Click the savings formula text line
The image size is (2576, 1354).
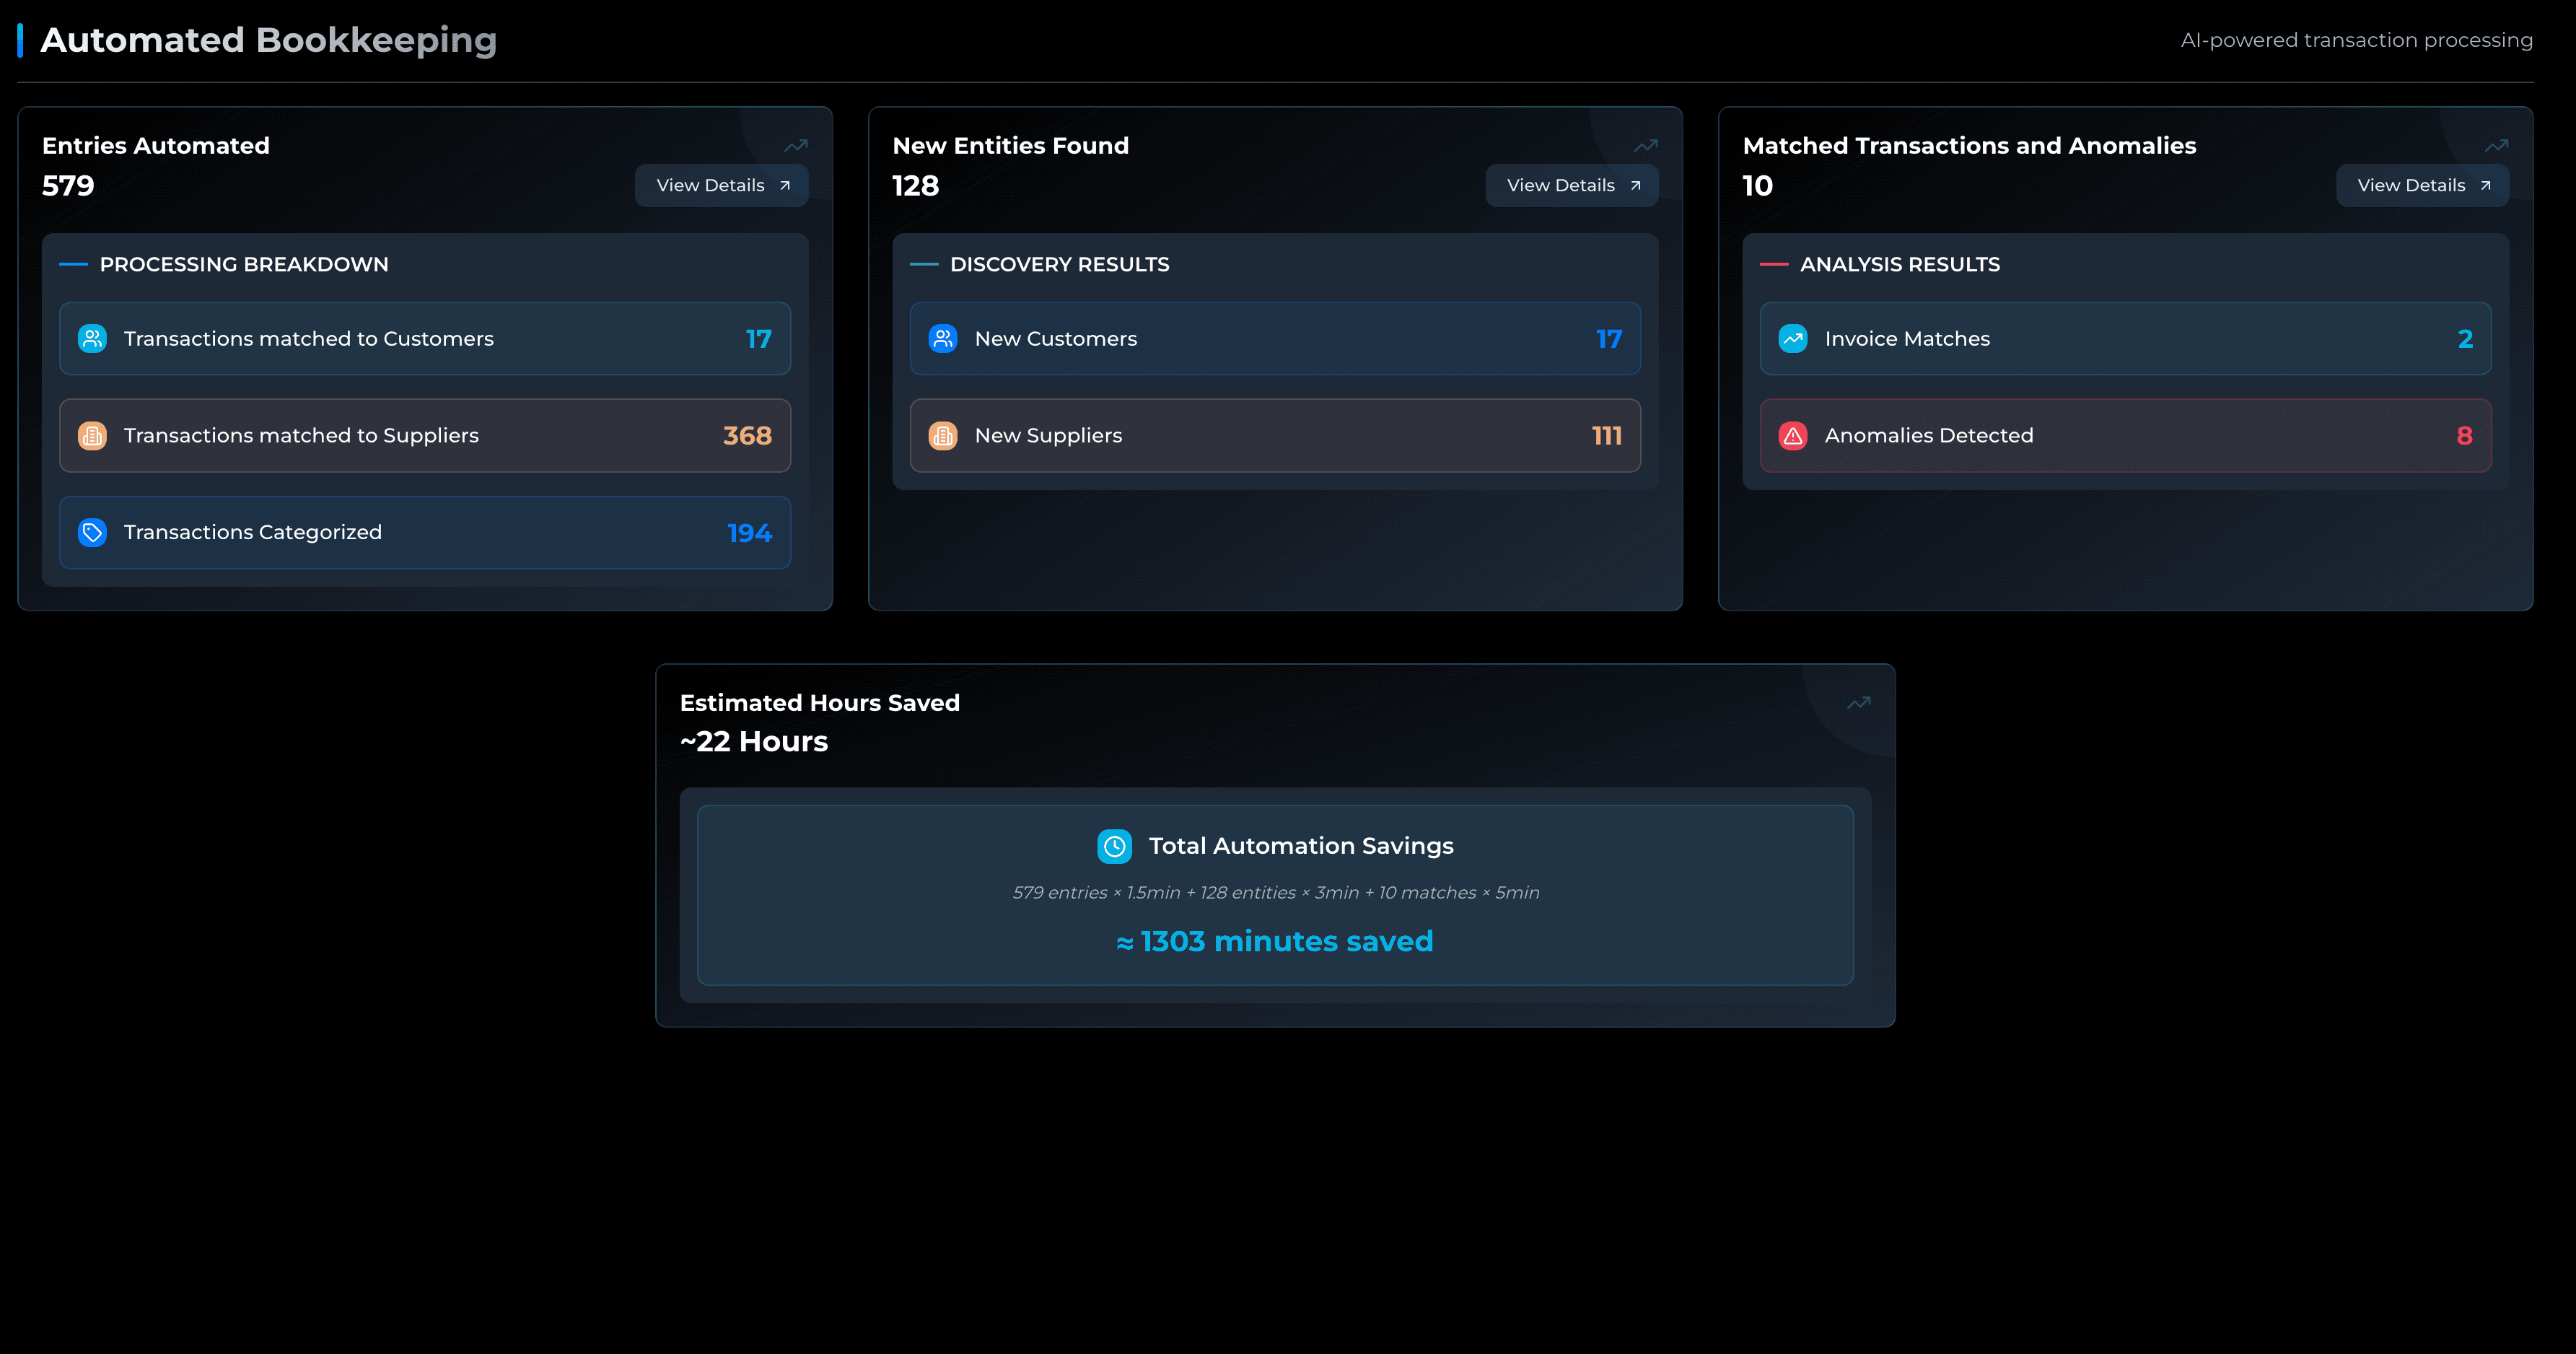tap(1275, 893)
